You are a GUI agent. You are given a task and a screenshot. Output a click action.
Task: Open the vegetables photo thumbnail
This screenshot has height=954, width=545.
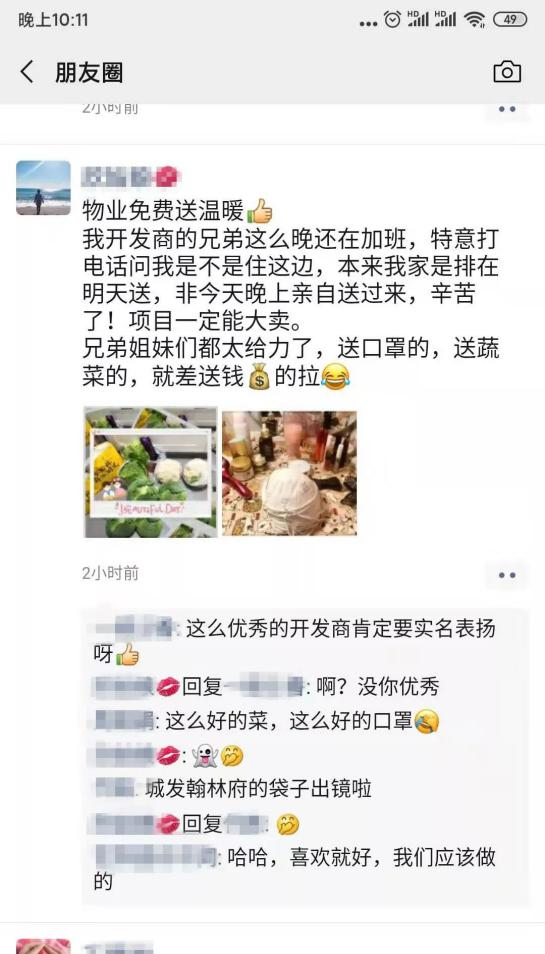pos(151,472)
